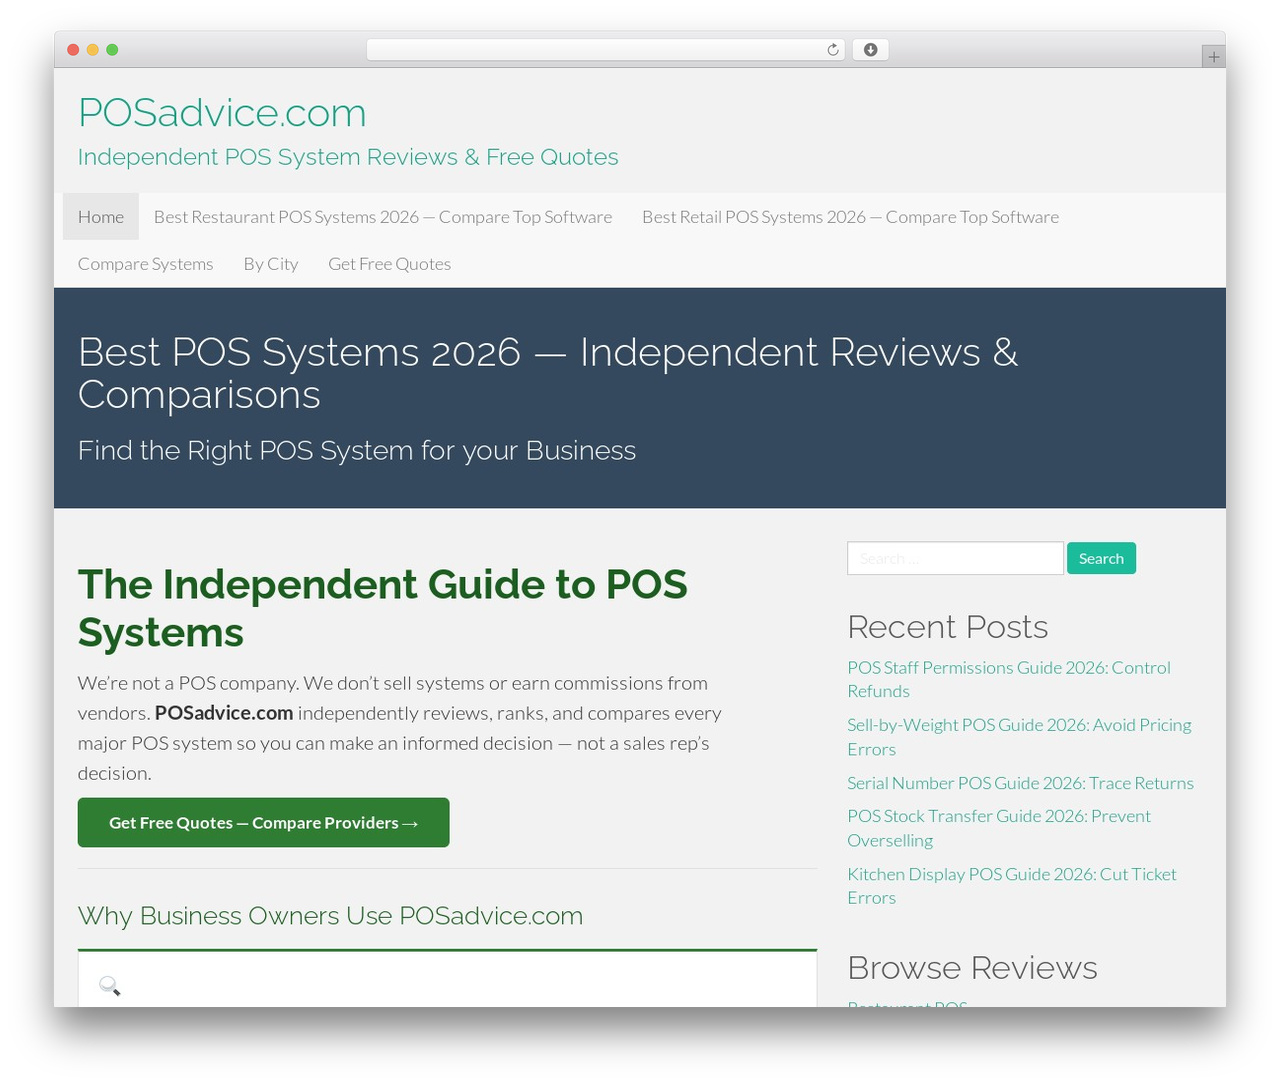Click the browser download icon button
Image resolution: width=1280 pixels, height=1084 pixels.
click(870, 50)
